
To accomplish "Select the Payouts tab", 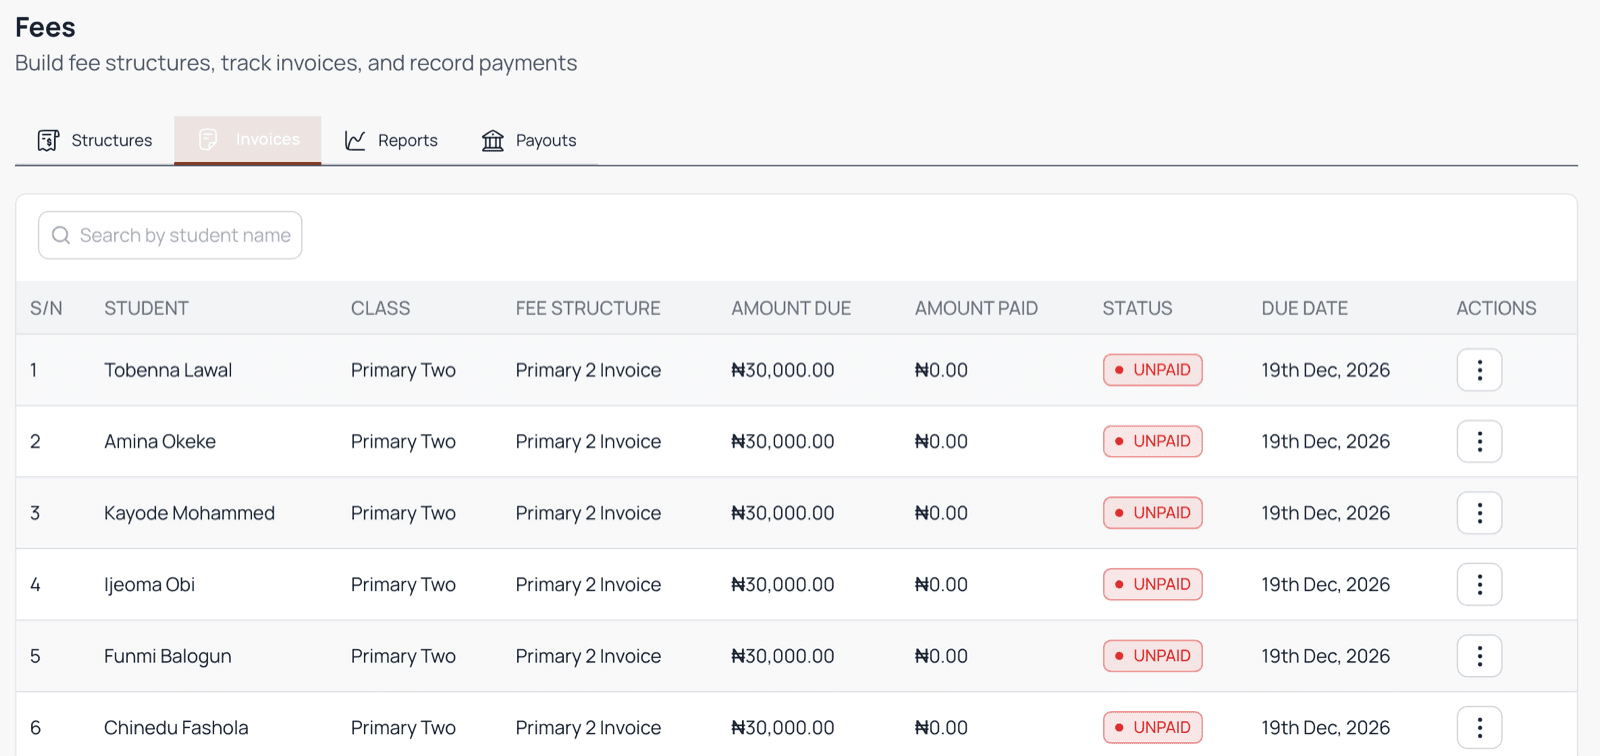I will [x=529, y=140].
